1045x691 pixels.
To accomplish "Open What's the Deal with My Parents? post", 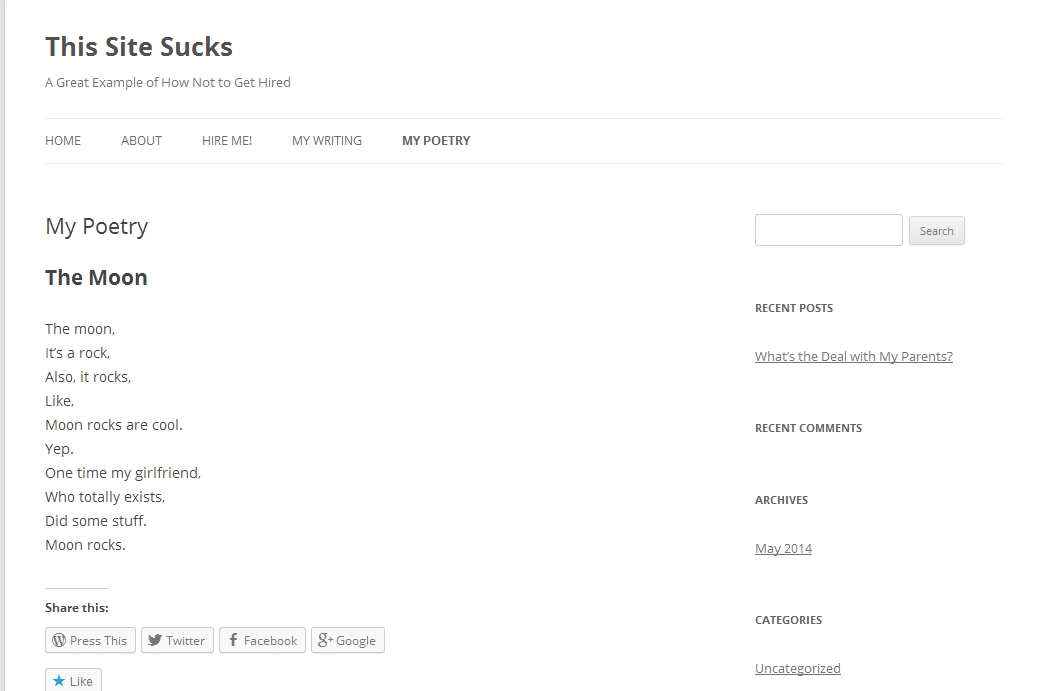I will 854,356.
